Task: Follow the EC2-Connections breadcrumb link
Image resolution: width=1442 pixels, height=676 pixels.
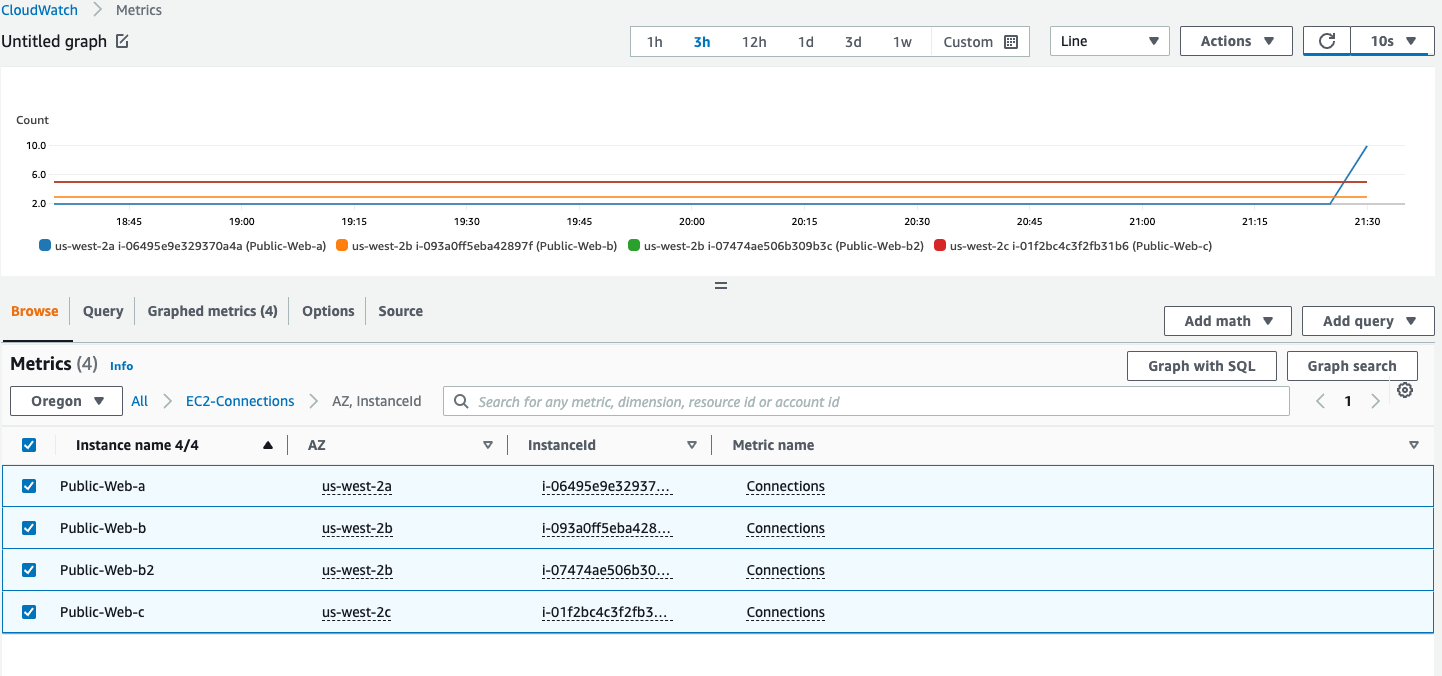Action: [x=240, y=400]
